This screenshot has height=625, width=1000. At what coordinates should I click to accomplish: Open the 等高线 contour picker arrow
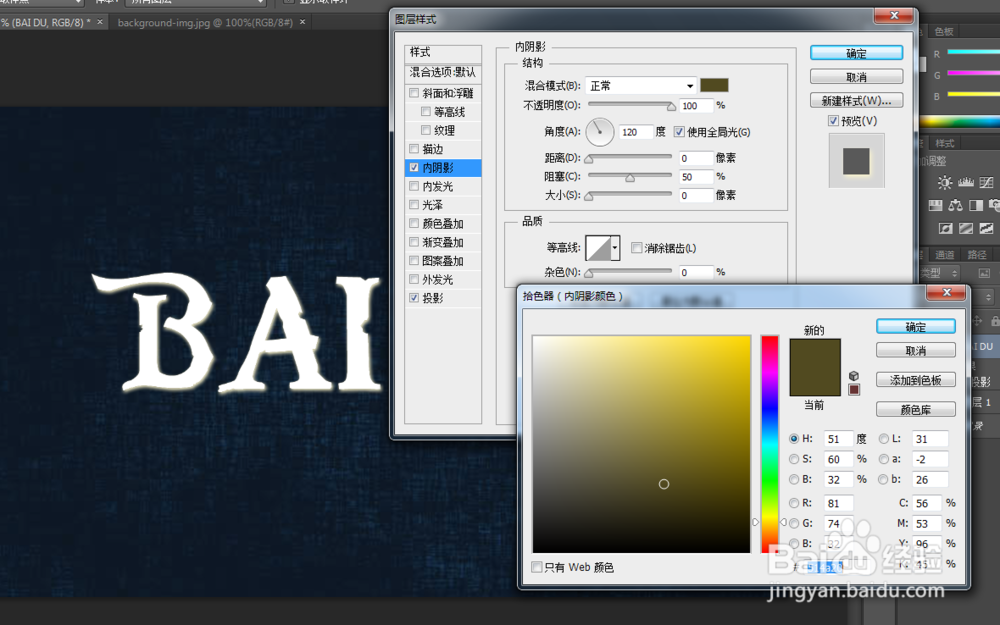pyautogui.click(x=615, y=247)
